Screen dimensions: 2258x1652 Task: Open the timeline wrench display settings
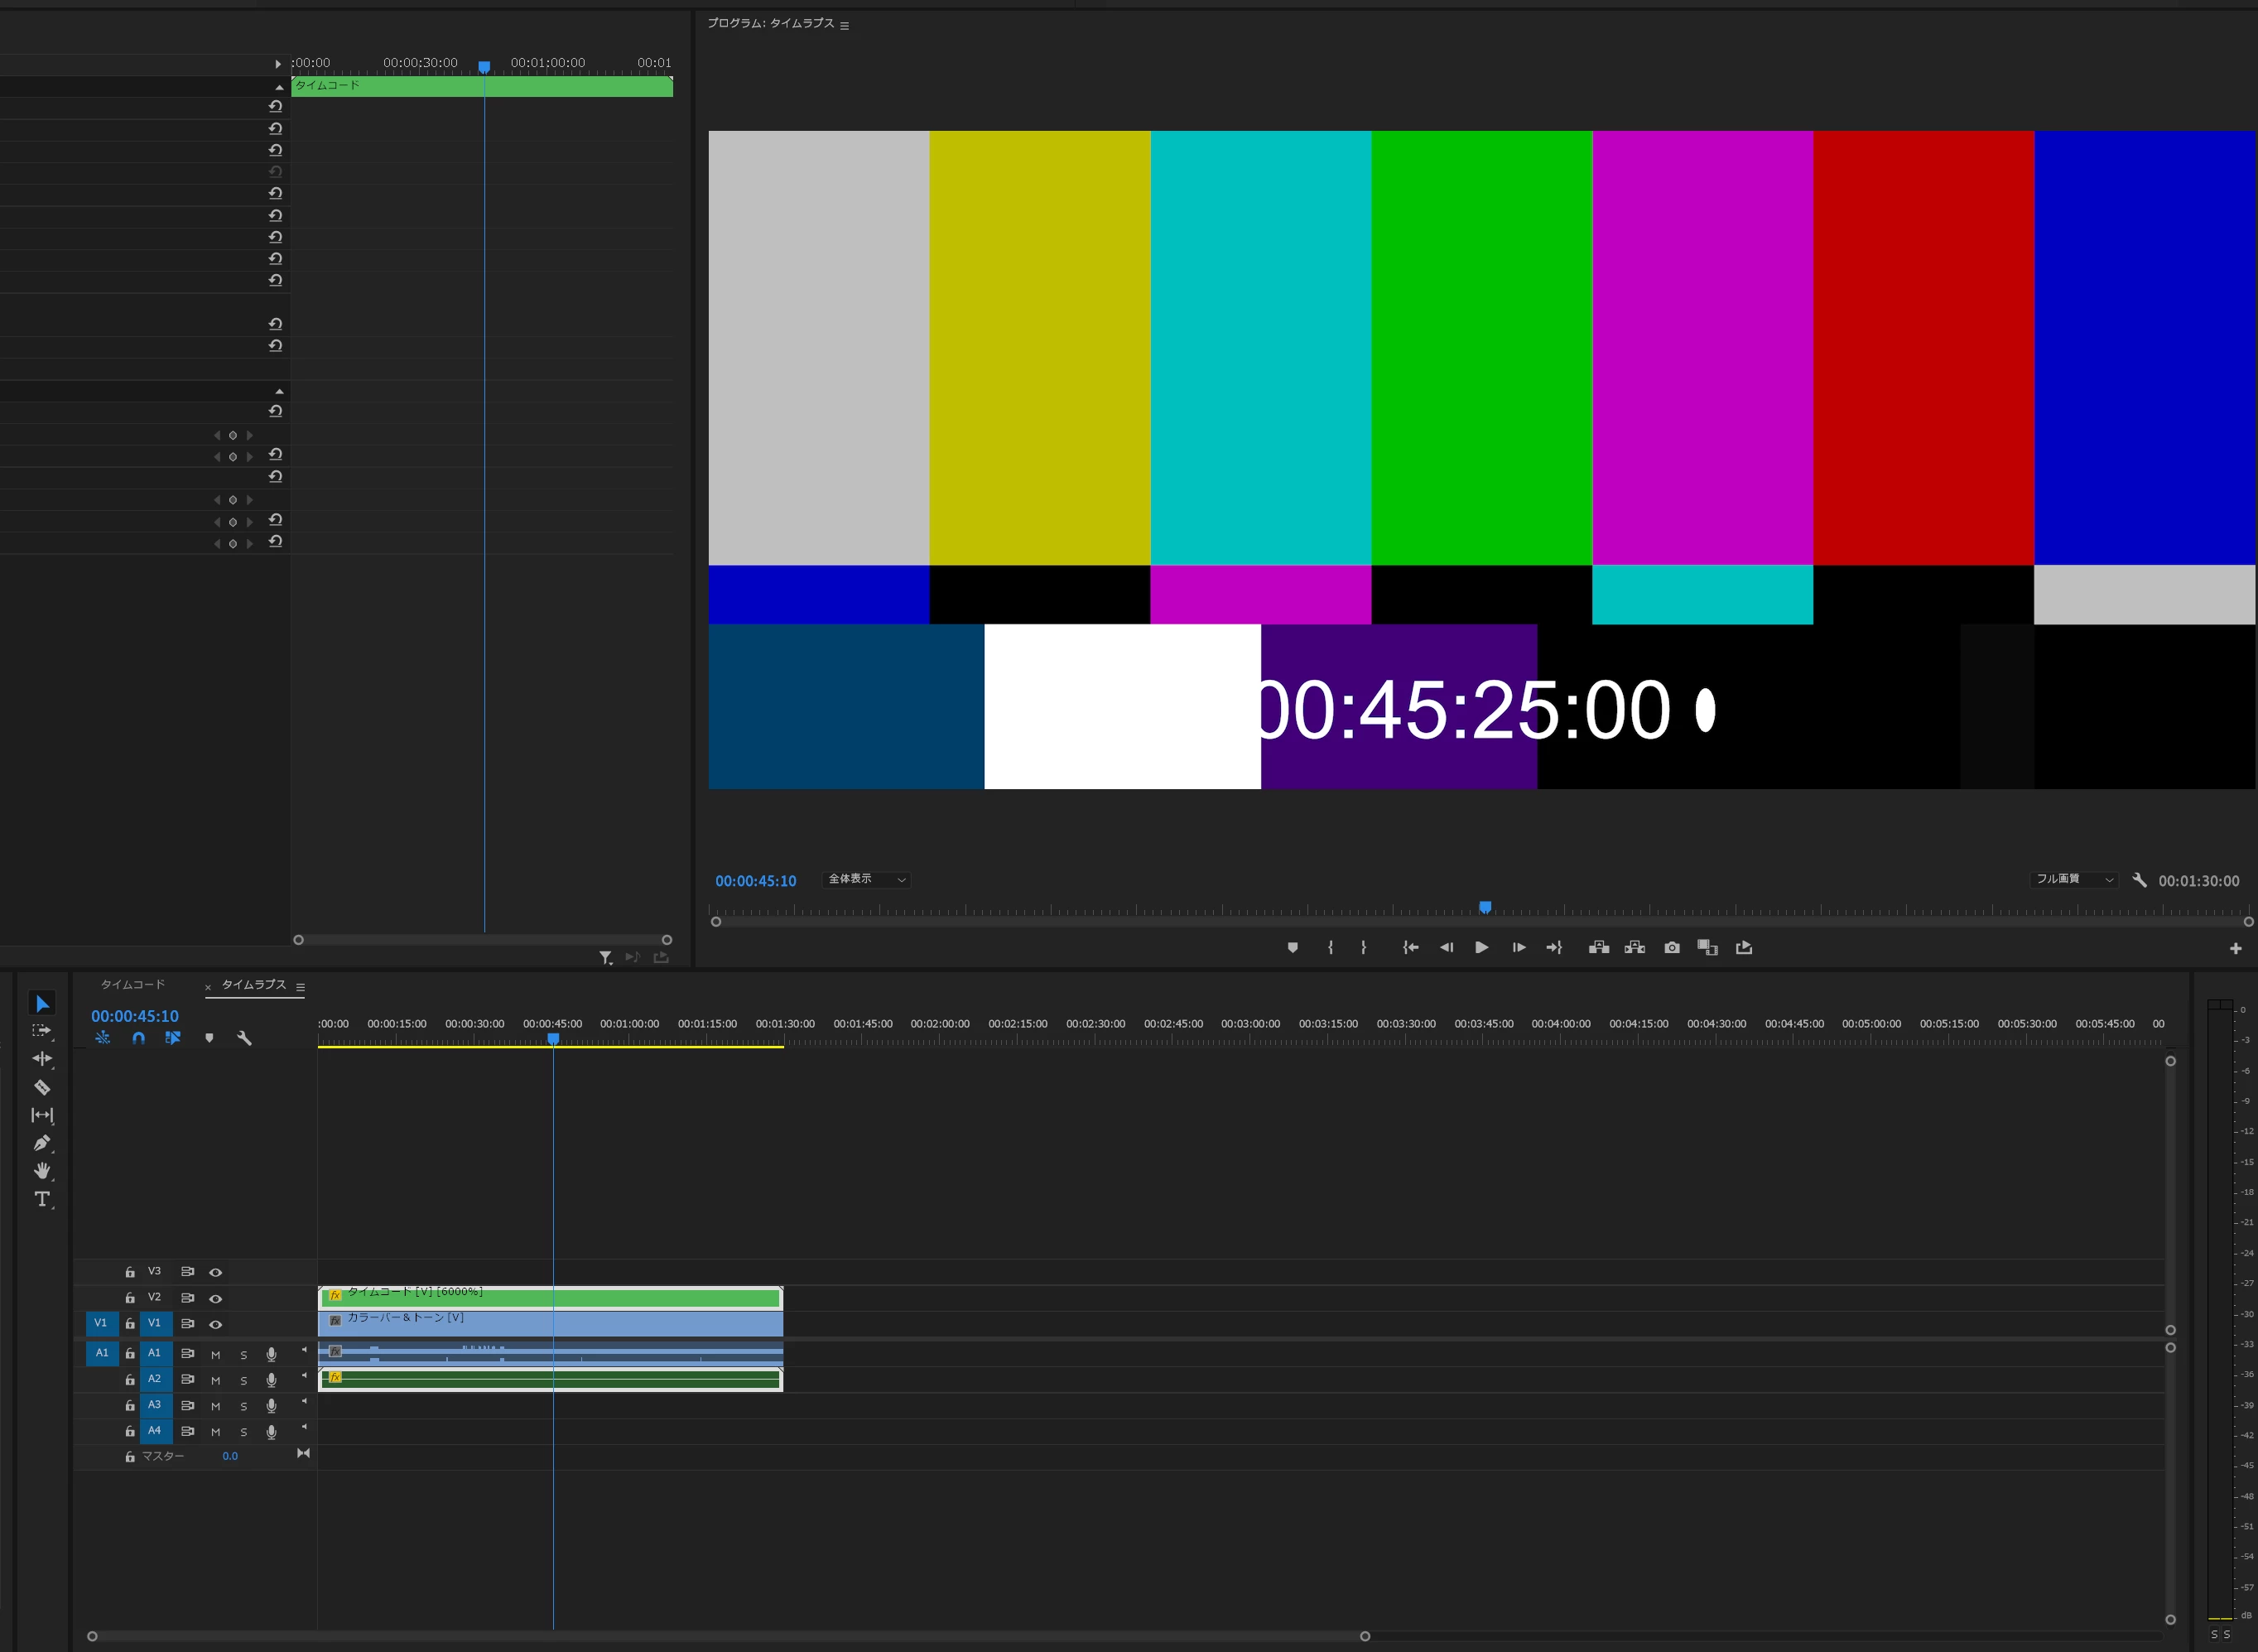(244, 1038)
